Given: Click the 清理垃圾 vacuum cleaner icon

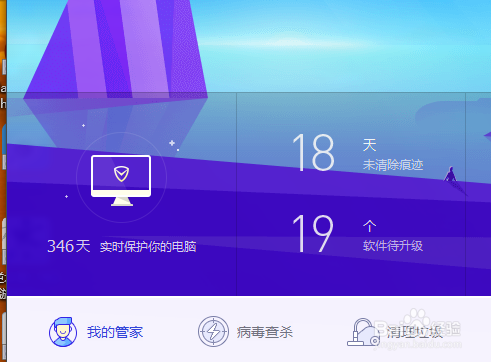Looking at the screenshot, I should pos(363,332).
